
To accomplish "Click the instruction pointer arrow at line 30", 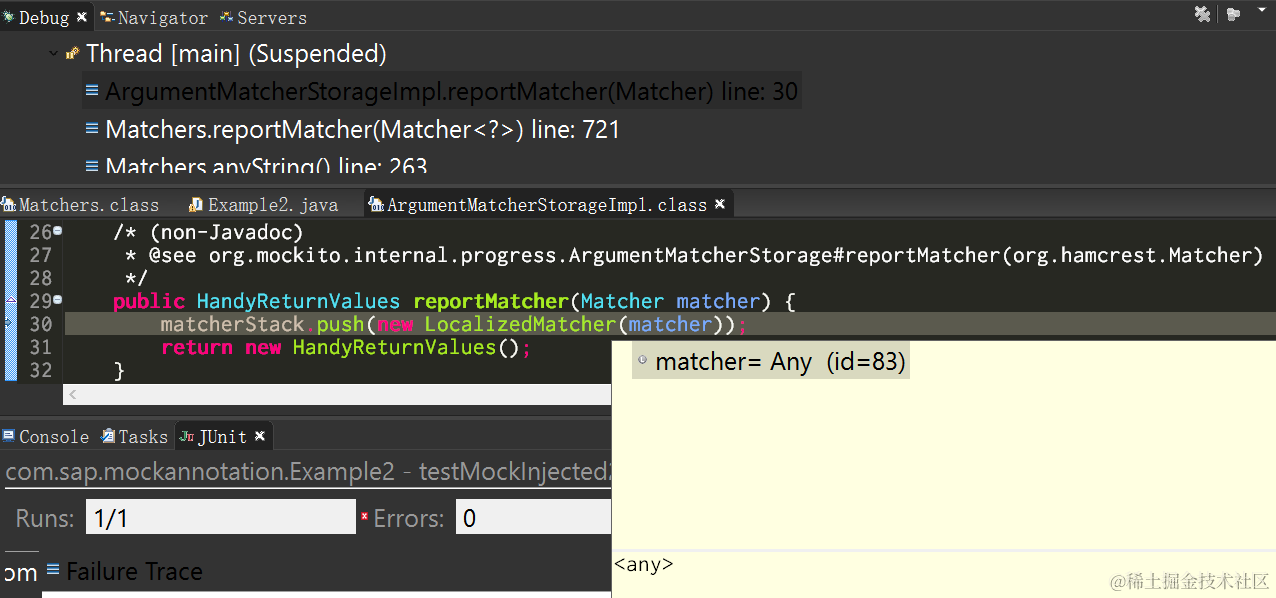I will point(9,323).
